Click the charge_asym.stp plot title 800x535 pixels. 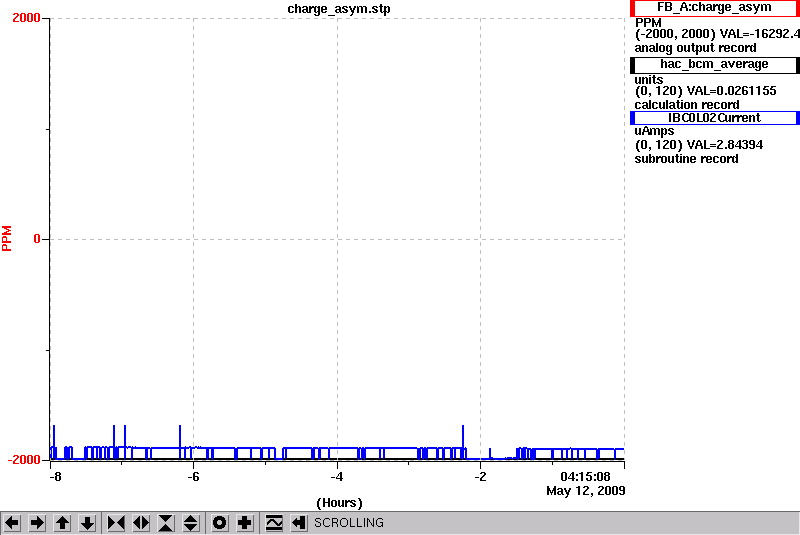(339, 9)
